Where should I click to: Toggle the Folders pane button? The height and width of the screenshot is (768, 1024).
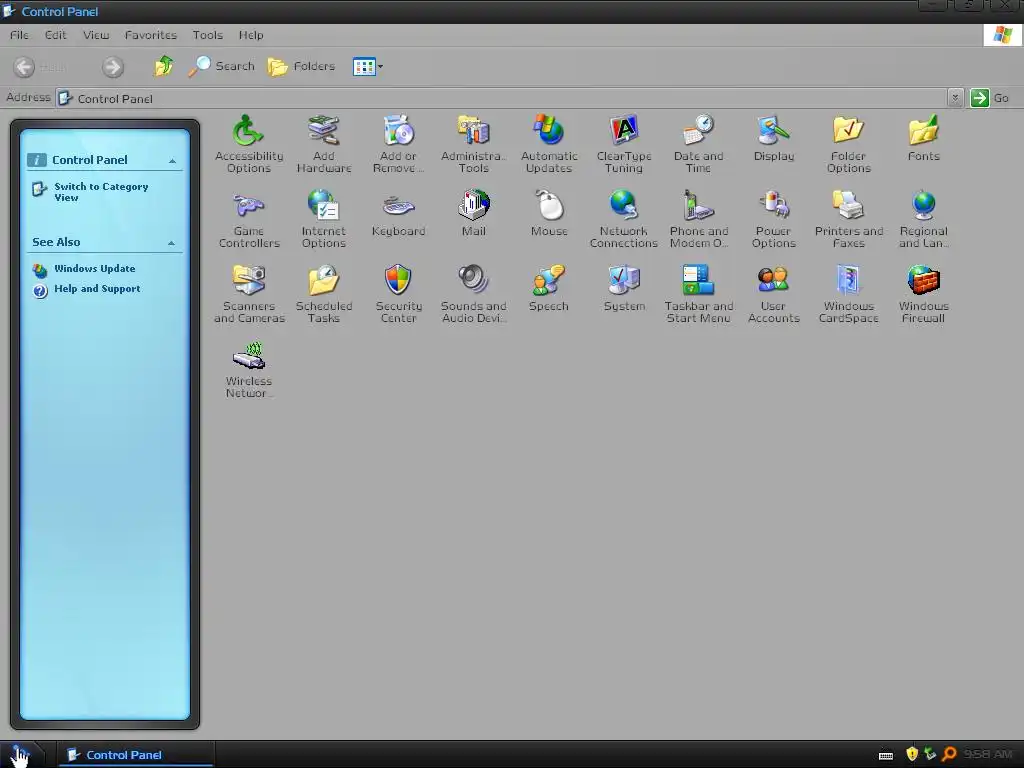pyautogui.click(x=301, y=66)
